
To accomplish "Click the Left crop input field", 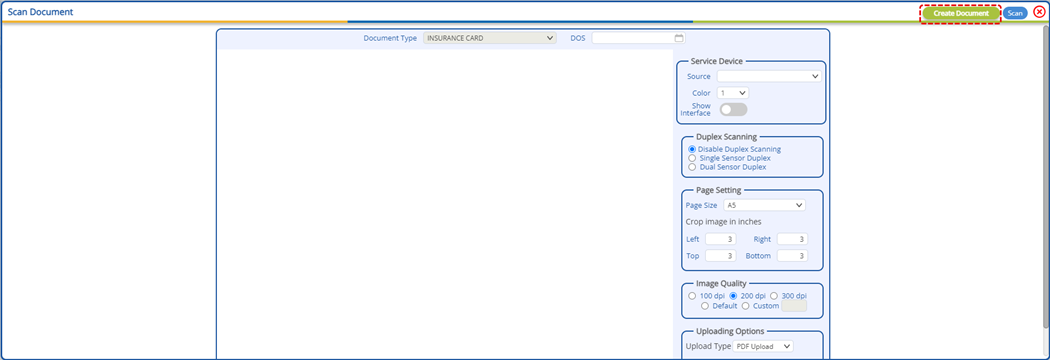I will pos(721,239).
